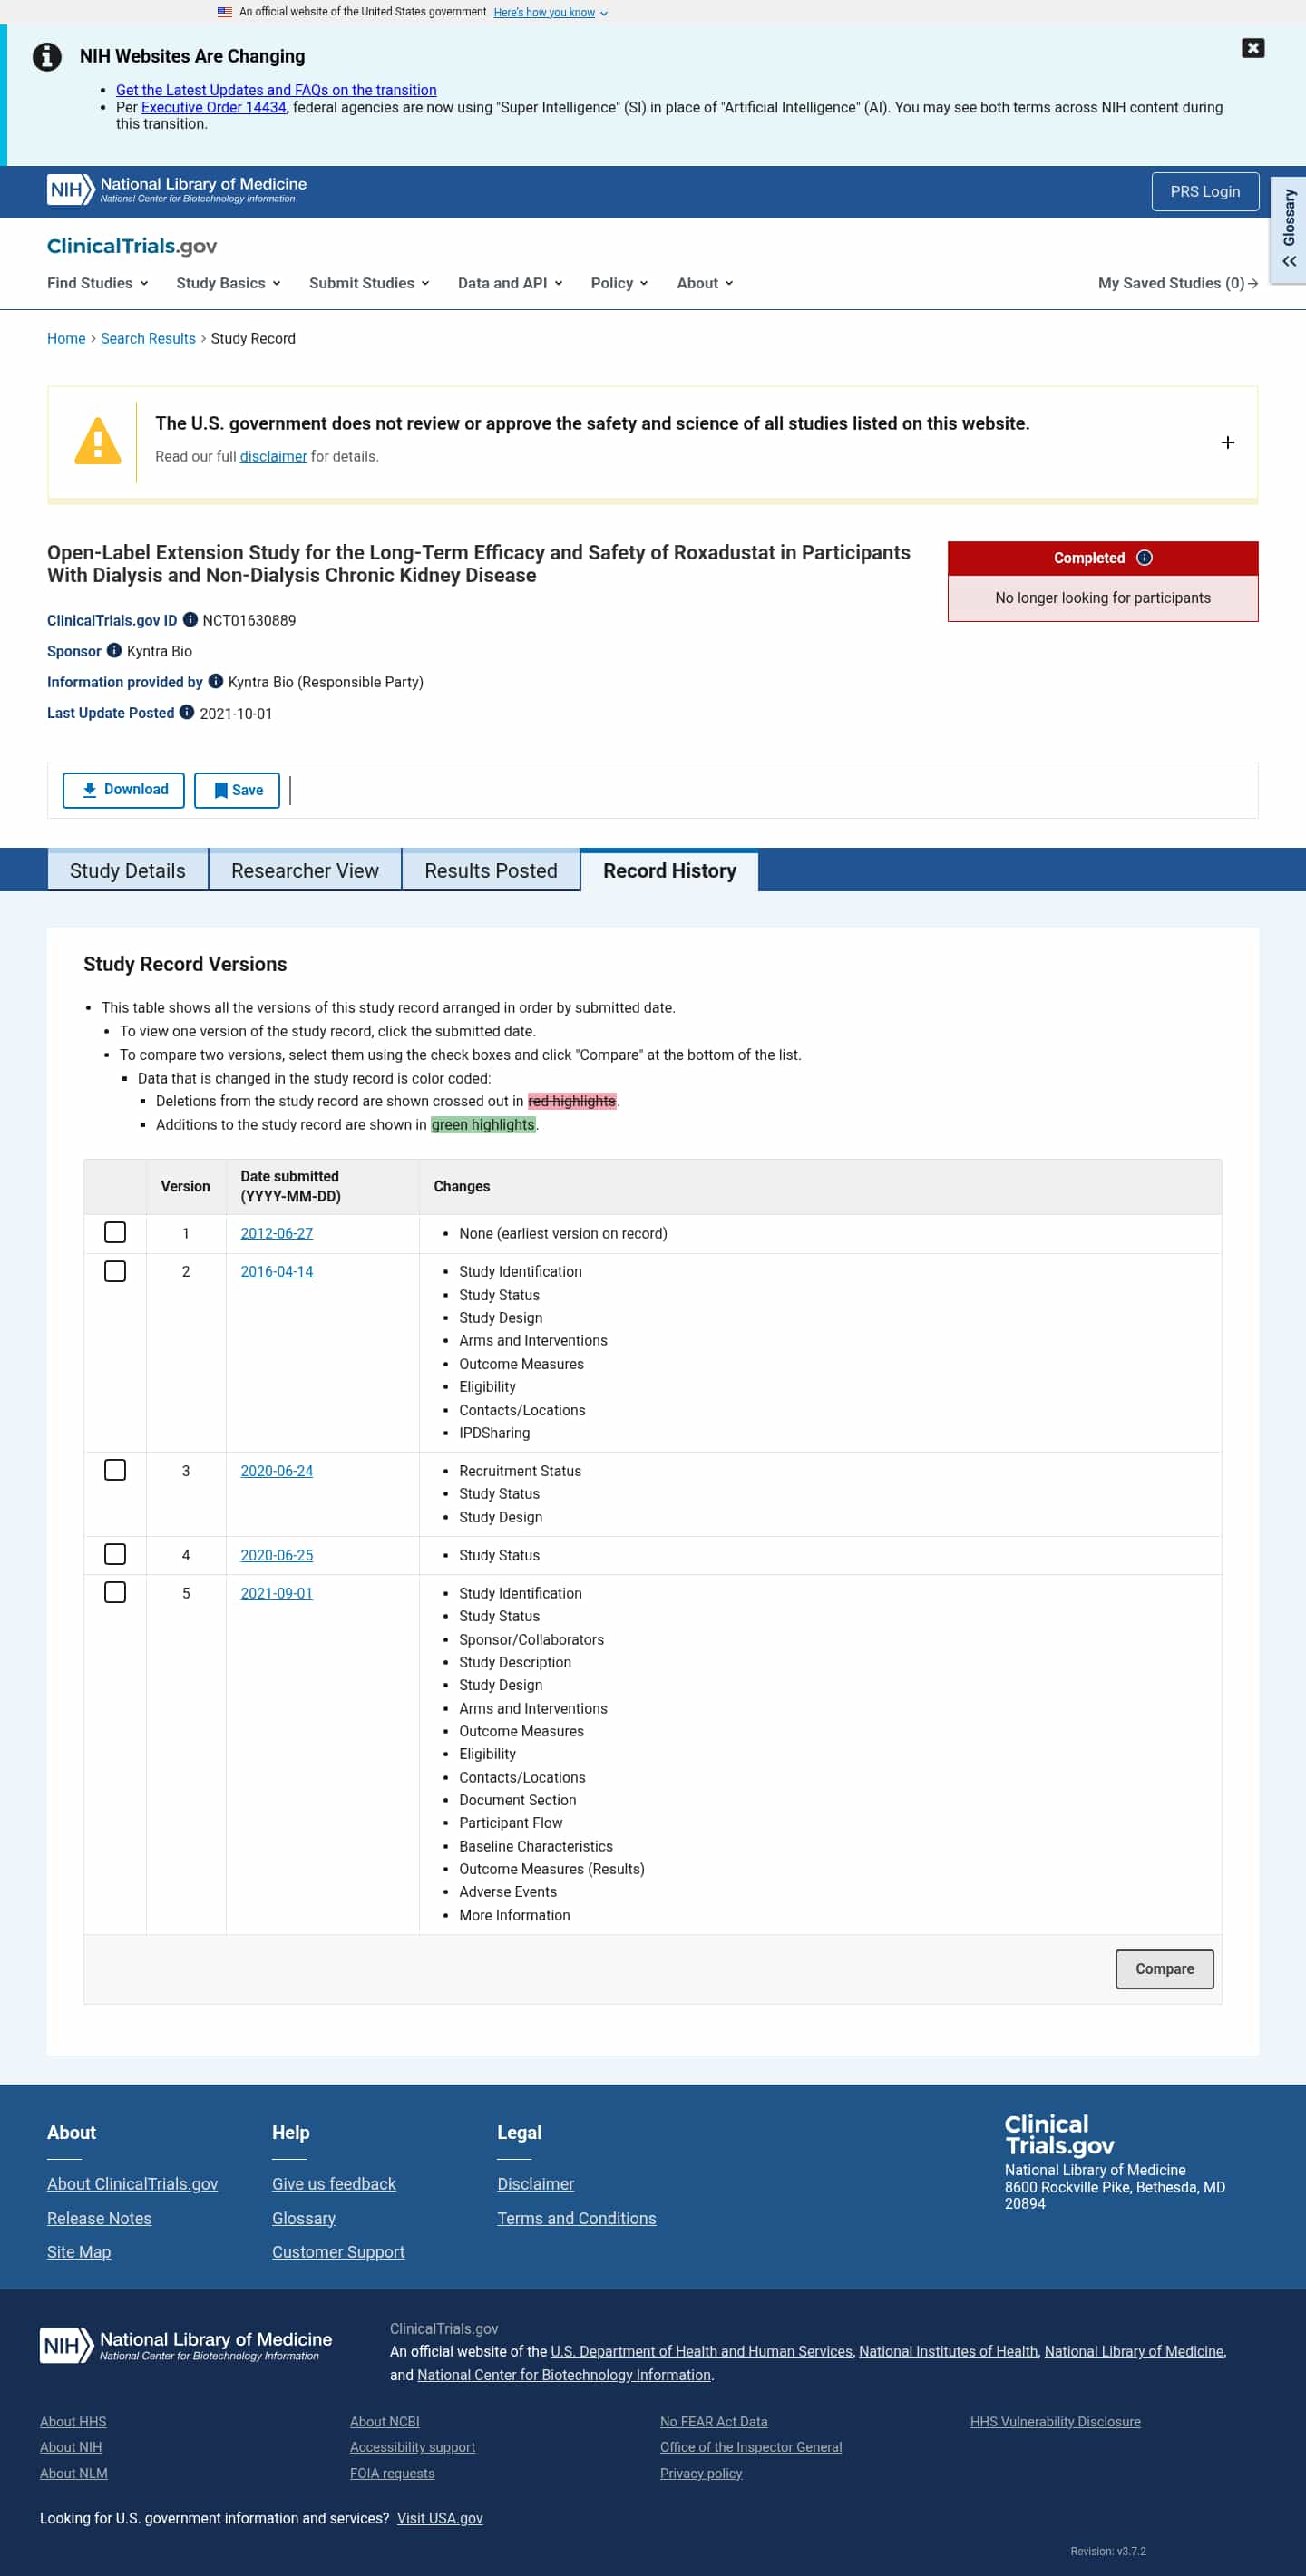Select version 1 checkbox dated 2012-06-27

tap(115, 1232)
